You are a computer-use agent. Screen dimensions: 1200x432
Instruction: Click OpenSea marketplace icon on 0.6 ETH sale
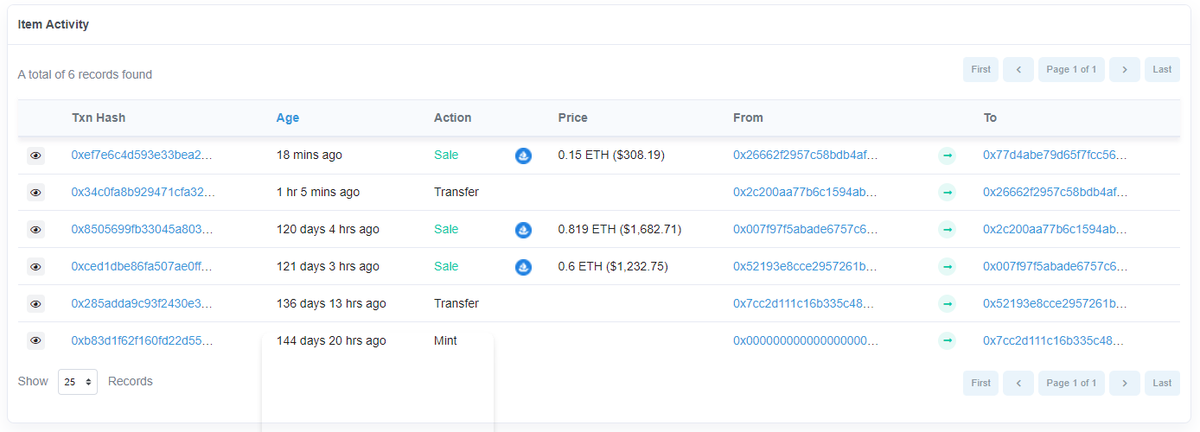click(x=523, y=267)
